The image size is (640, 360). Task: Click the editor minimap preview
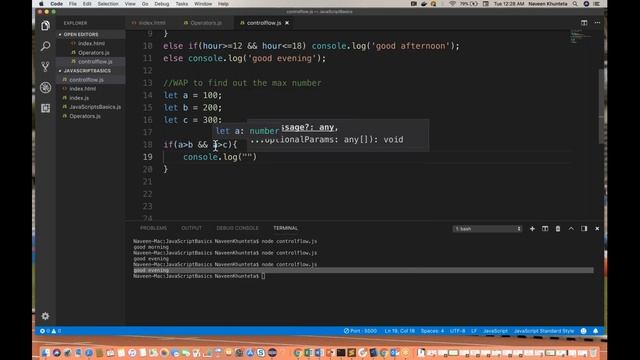tap(581, 36)
